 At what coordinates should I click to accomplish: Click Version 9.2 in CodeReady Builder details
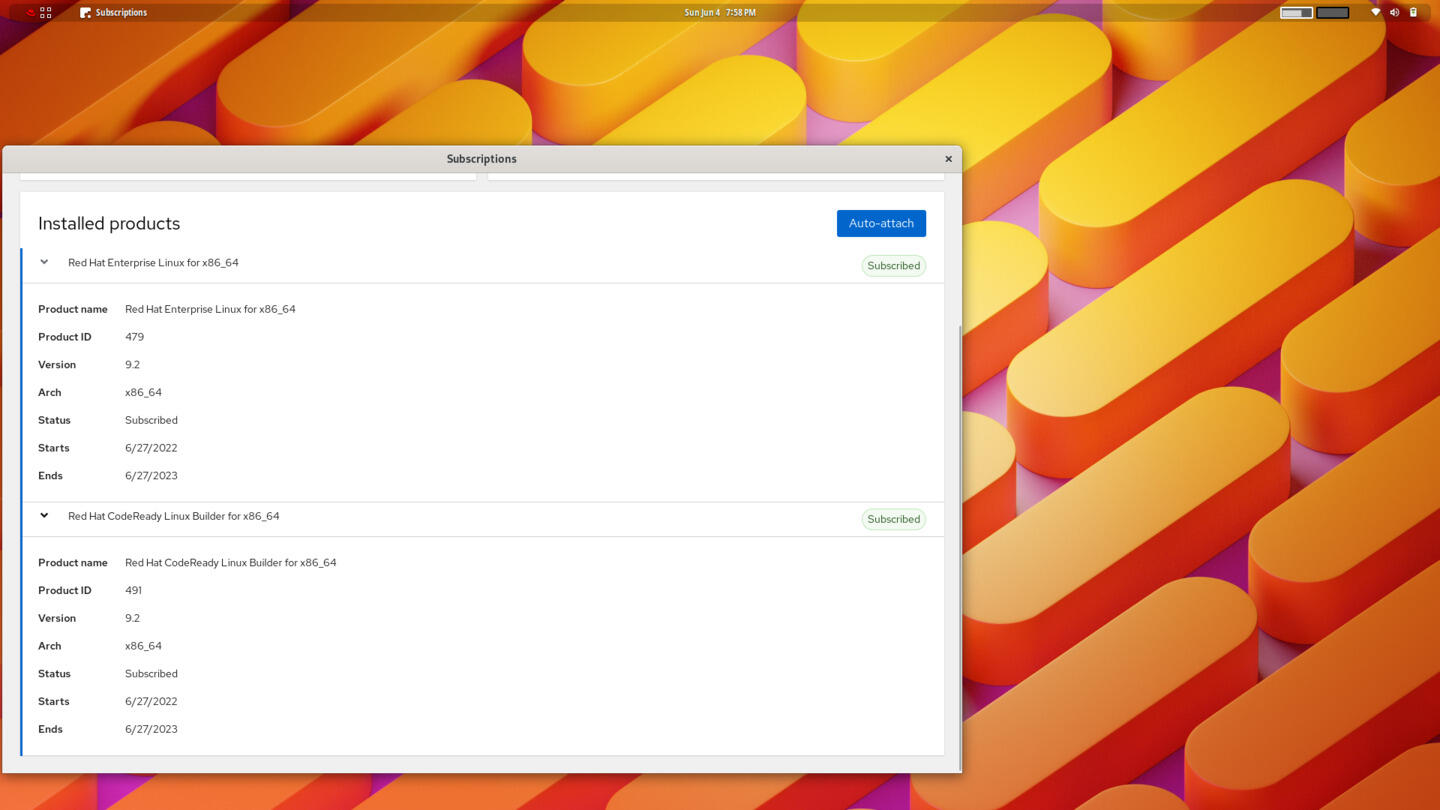pyautogui.click(x=132, y=618)
